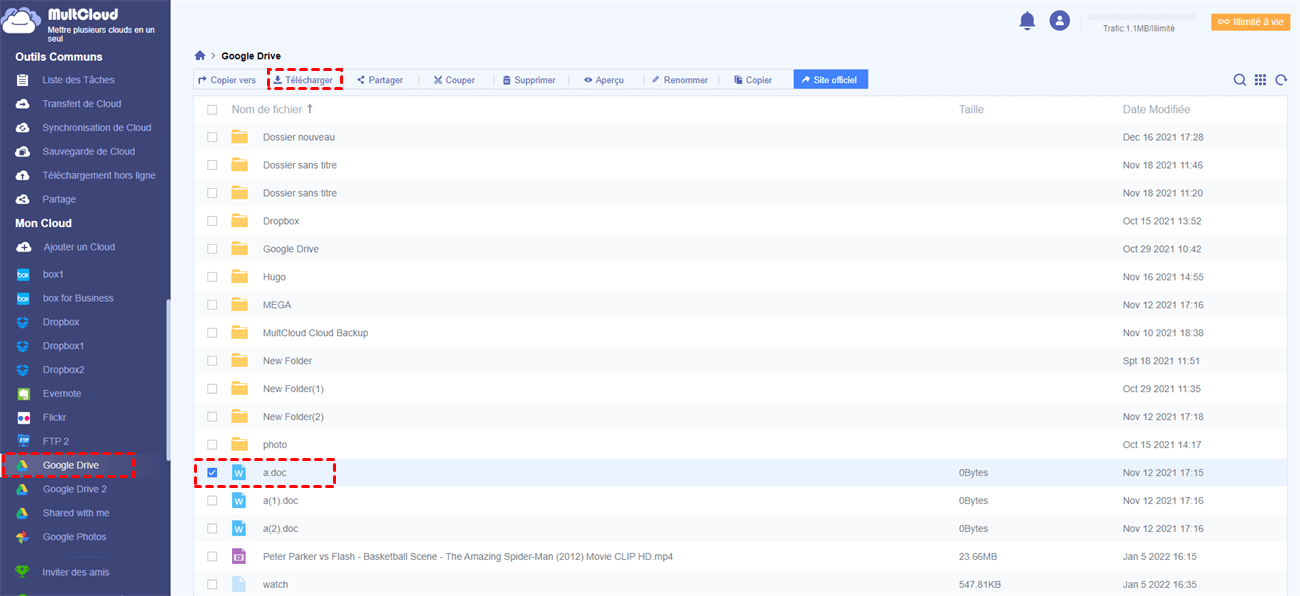Click Inviter des amis link
Viewport: 1300px width, 596px height.
(x=76, y=572)
